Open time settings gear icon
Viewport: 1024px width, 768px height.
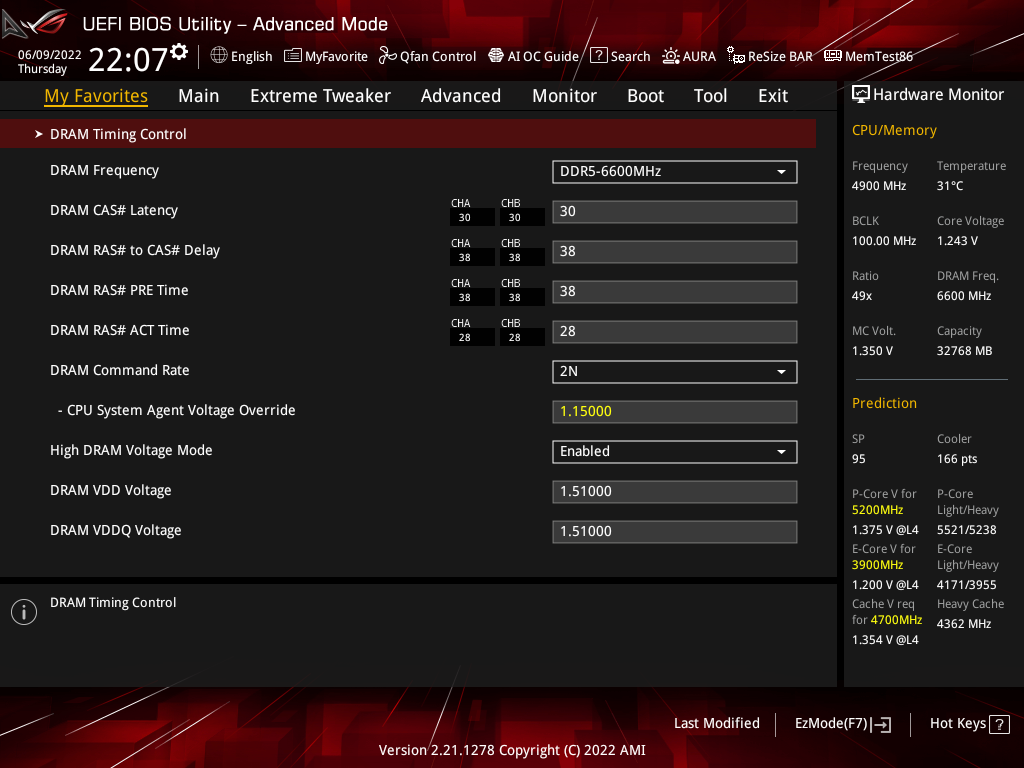pyautogui.click(x=179, y=52)
